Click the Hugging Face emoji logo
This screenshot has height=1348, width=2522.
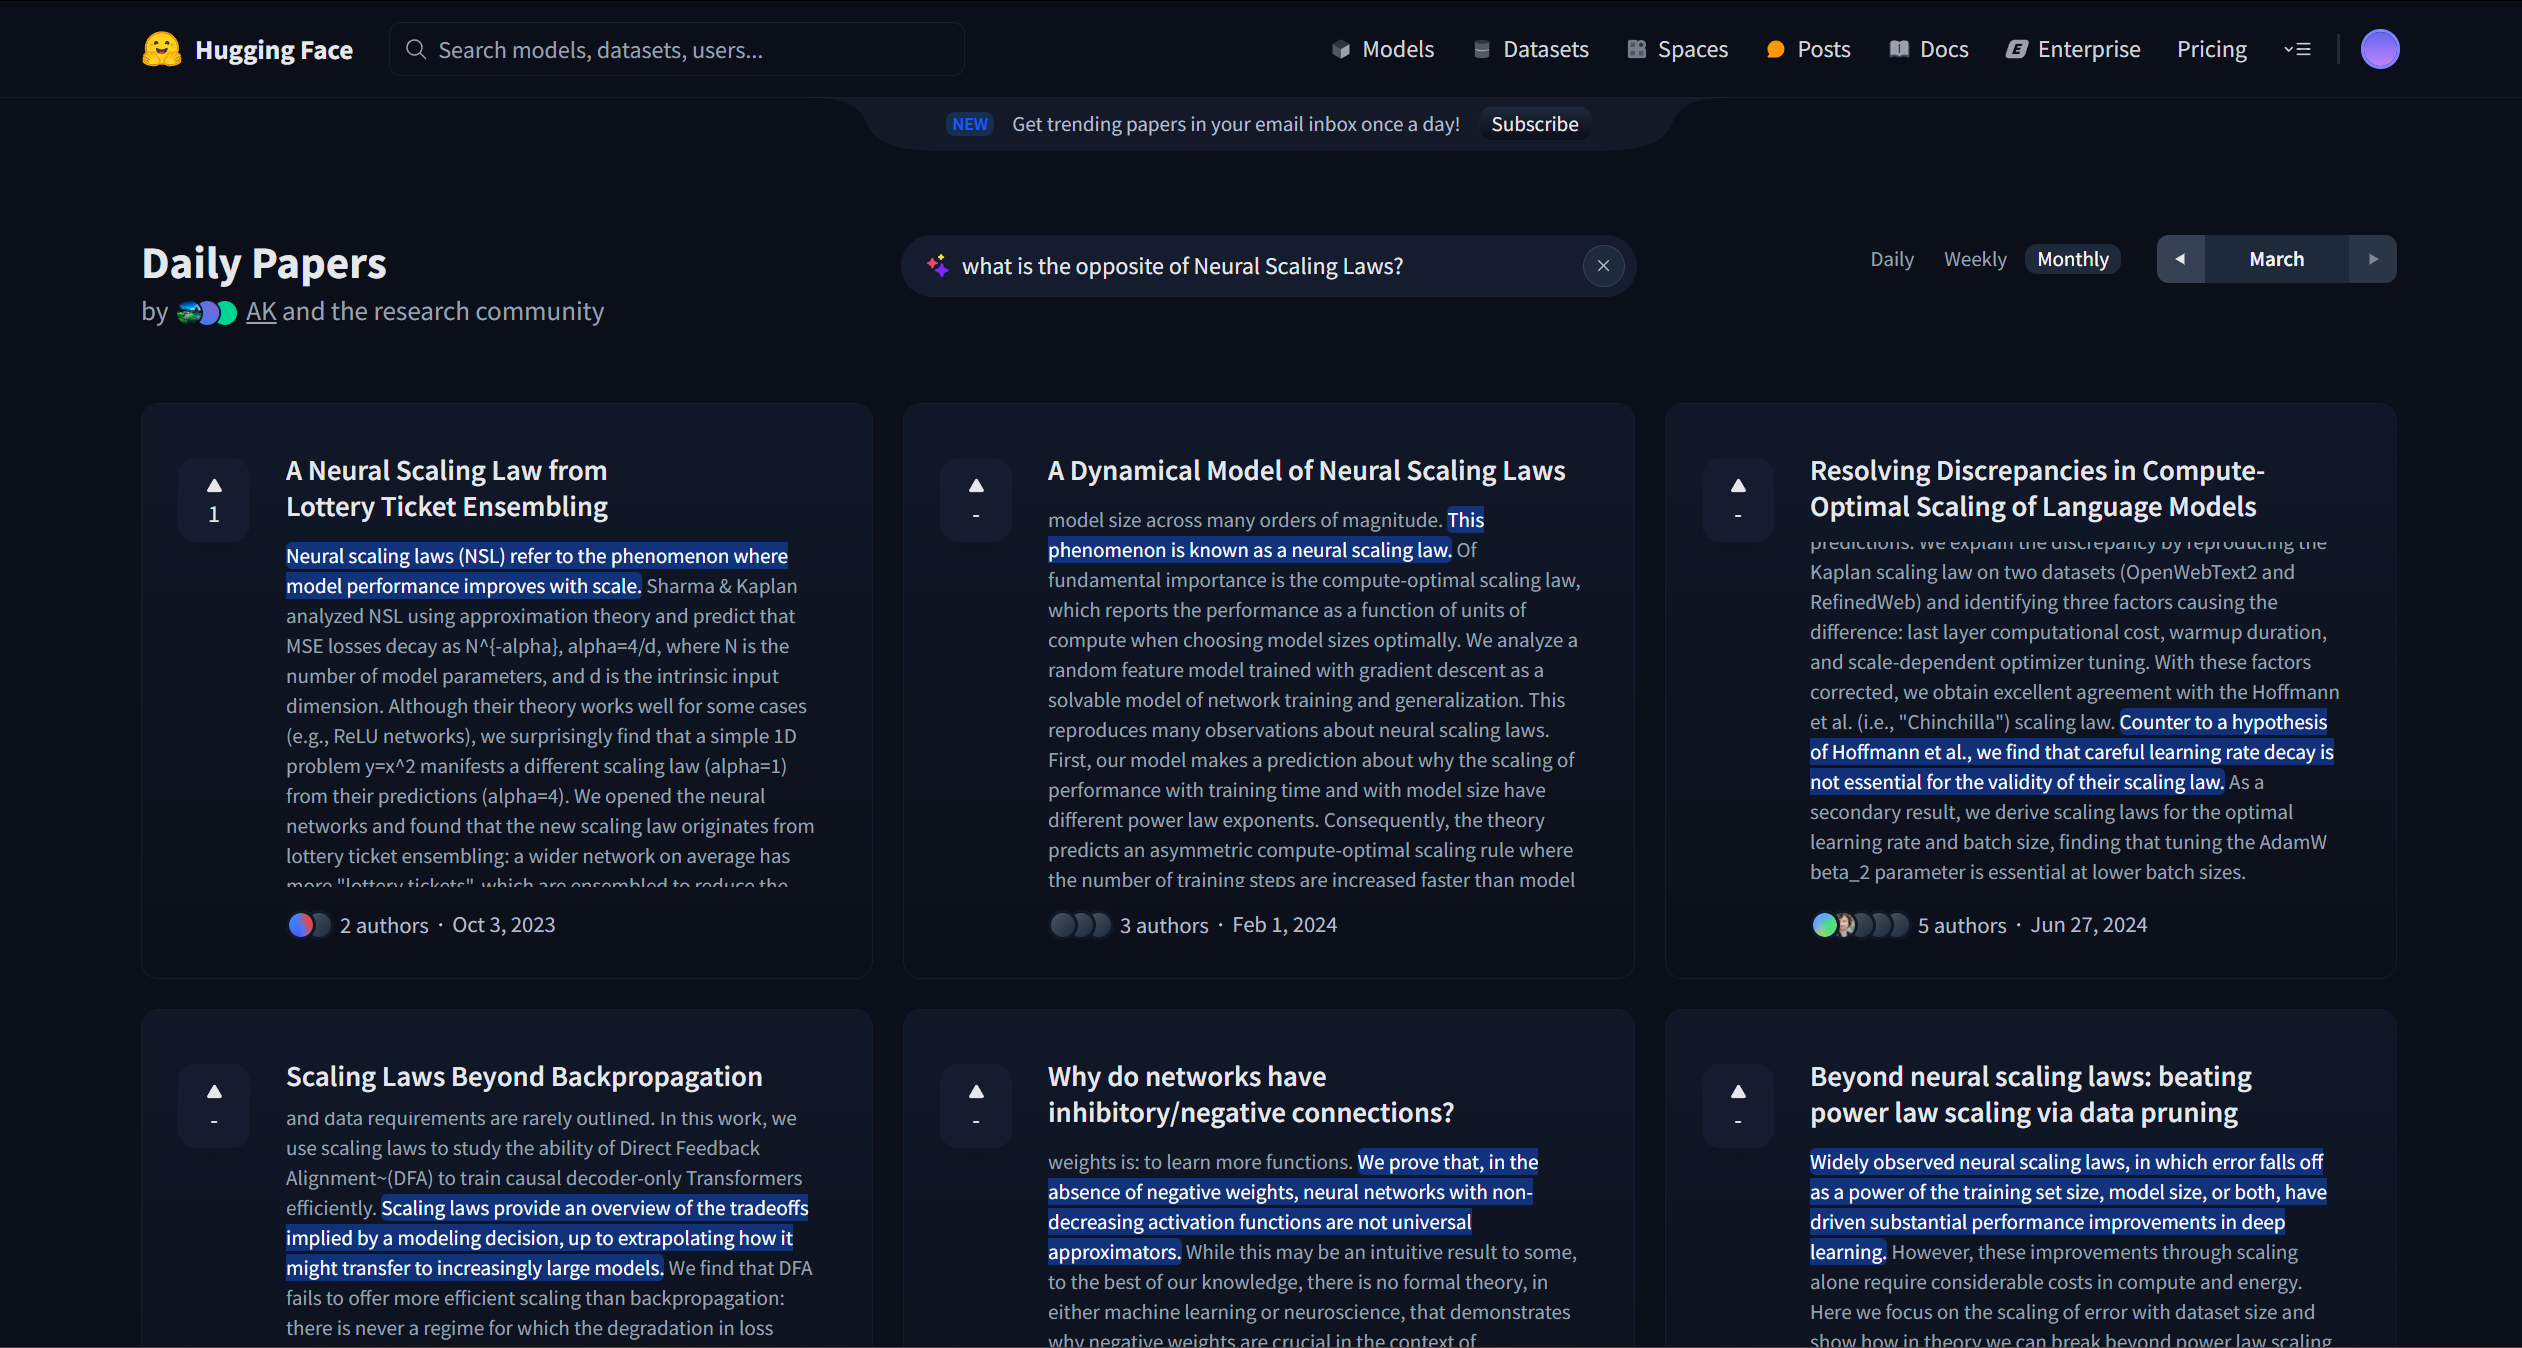(161, 49)
